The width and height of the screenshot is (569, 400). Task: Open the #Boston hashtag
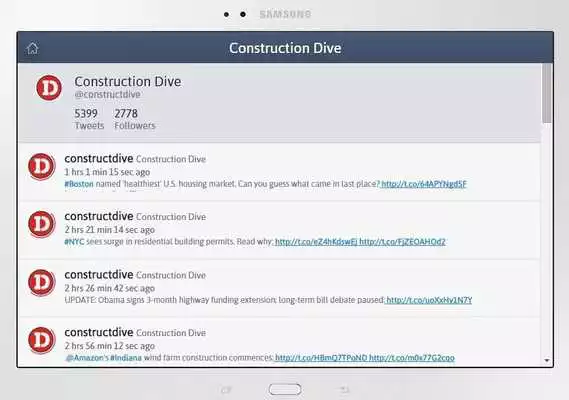[79, 184]
